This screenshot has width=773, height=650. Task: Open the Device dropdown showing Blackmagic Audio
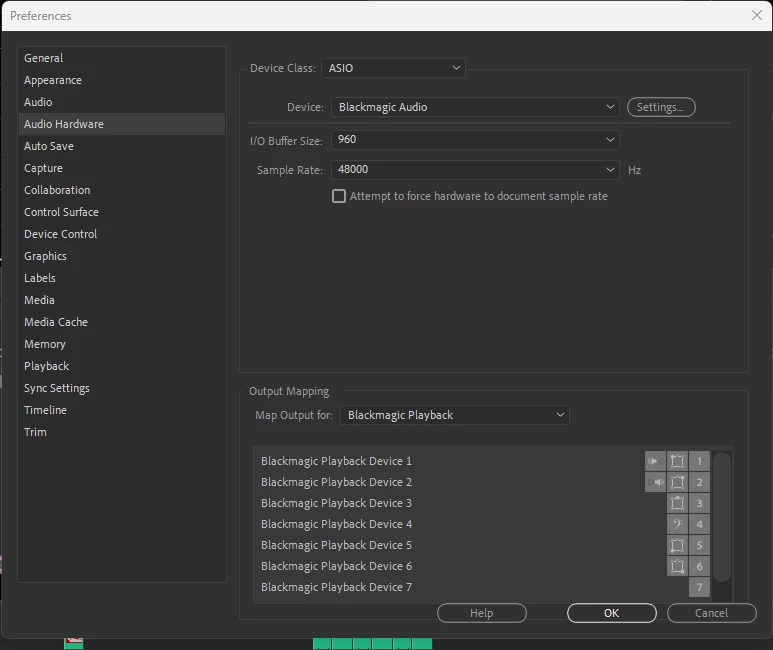475,107
